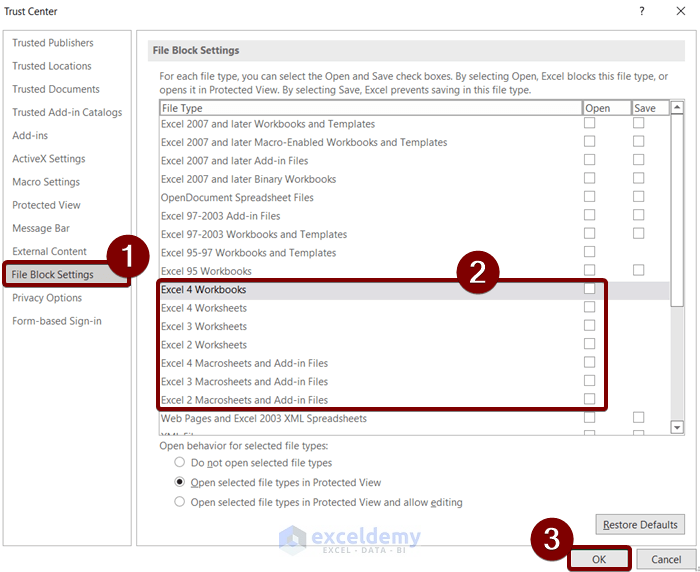The width and height of the screenshot is (700, 572).
Task: Tick Open for Excel 97-2003 Workbooks and Templates
Action: (x=589, y=233)
